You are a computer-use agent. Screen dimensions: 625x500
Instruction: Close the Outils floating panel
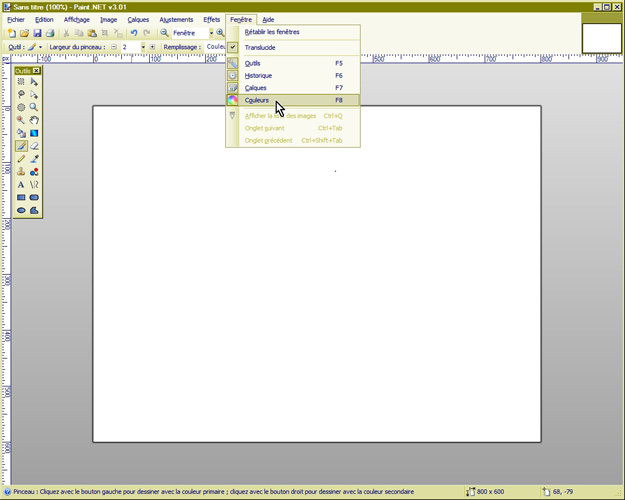[x=36, y=70]
